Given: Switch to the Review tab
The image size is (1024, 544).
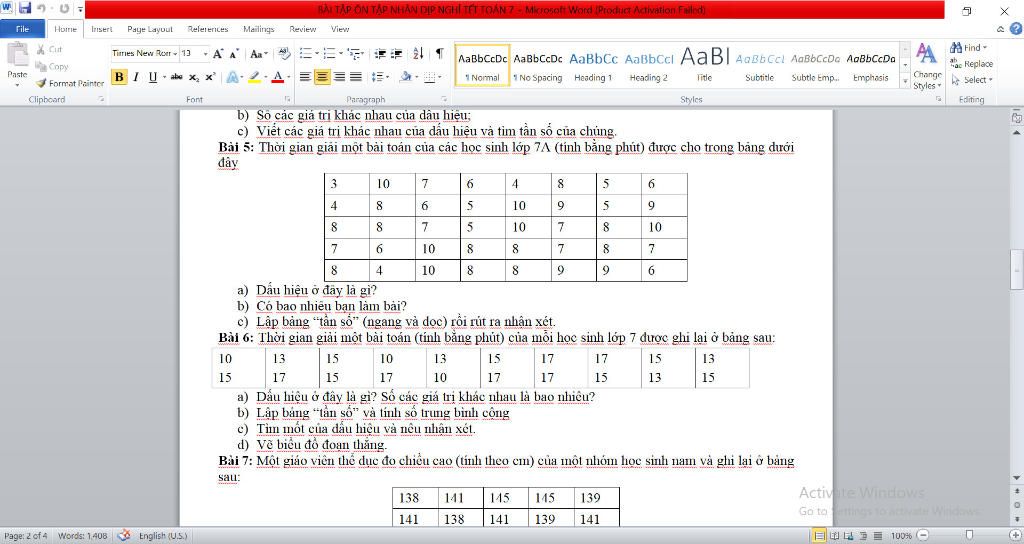Looking at the screenshot, I should (x=302, y=29).
